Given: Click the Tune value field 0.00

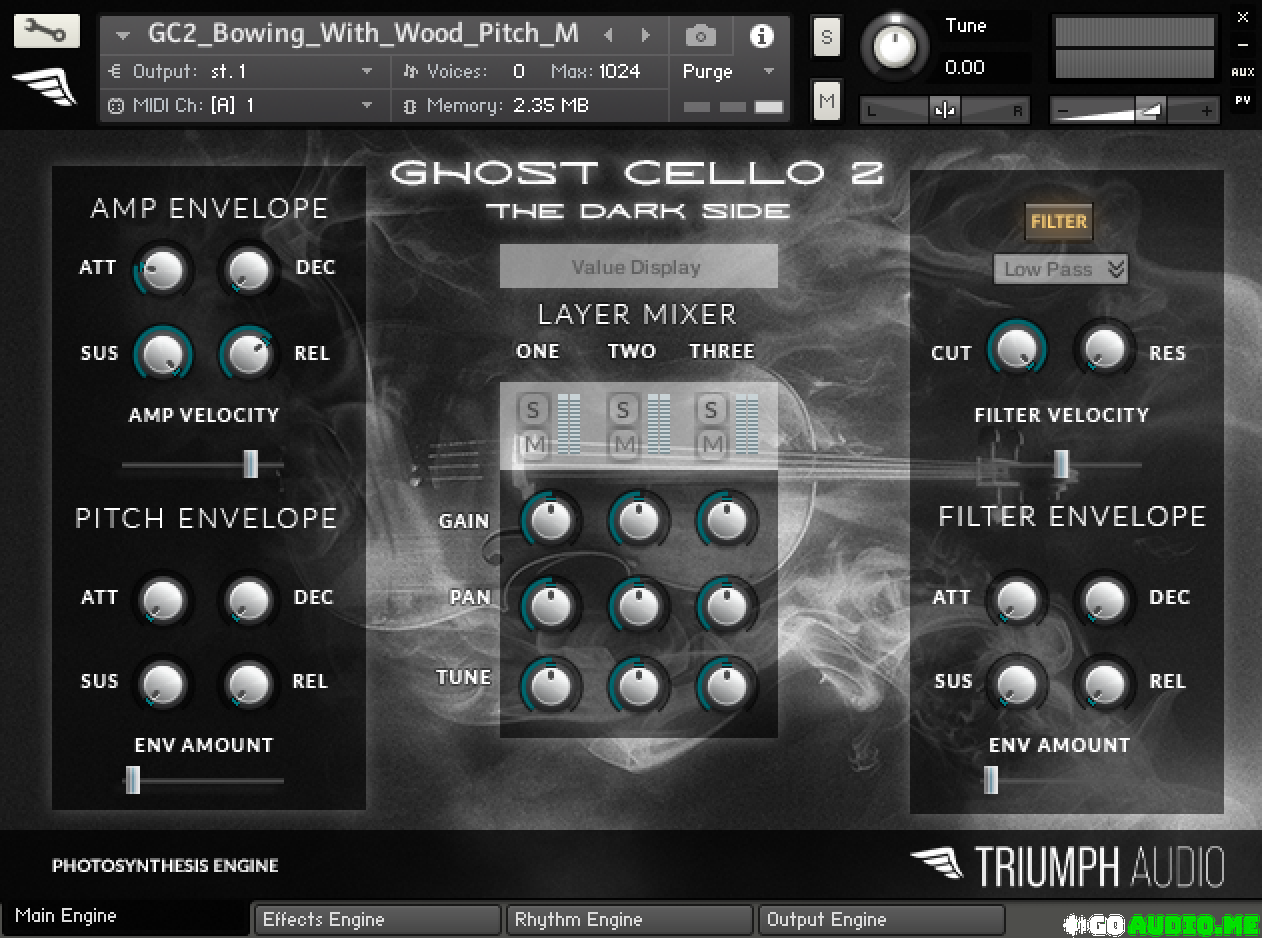Looking at the screenshot, I should (966, 68).
